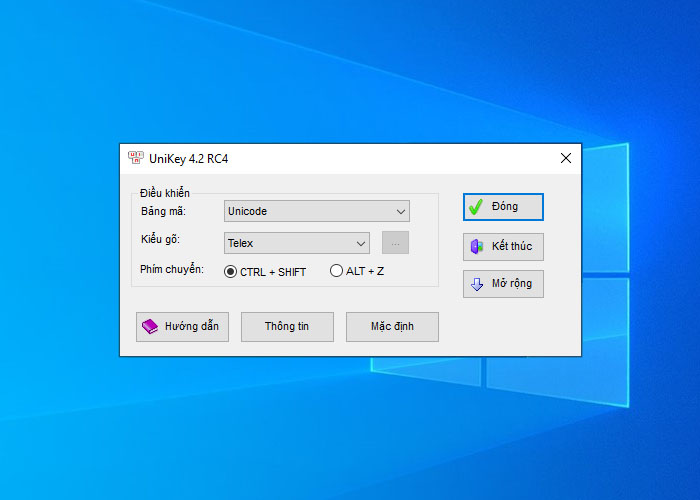
Task: Click the Kết thúc button
Action: click(503, 246)
